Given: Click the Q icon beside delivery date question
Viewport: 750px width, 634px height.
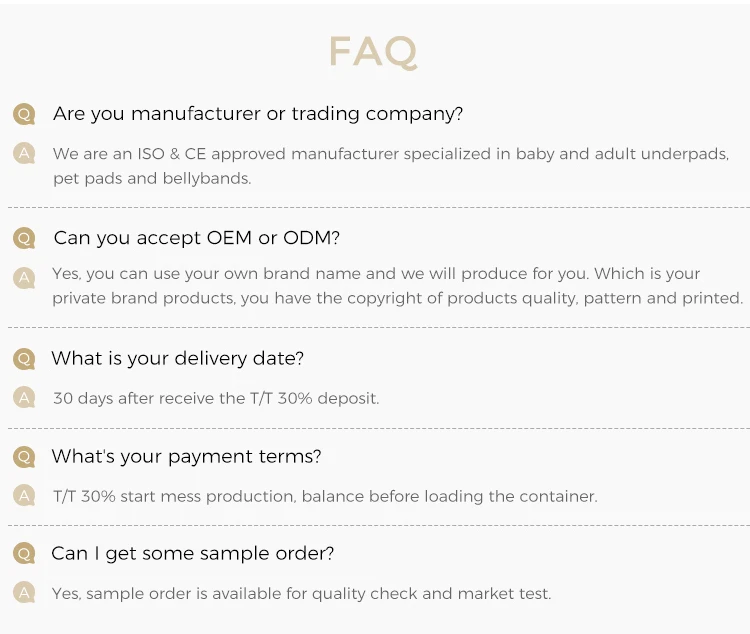Looking at the screenshot, I should 24,358.
